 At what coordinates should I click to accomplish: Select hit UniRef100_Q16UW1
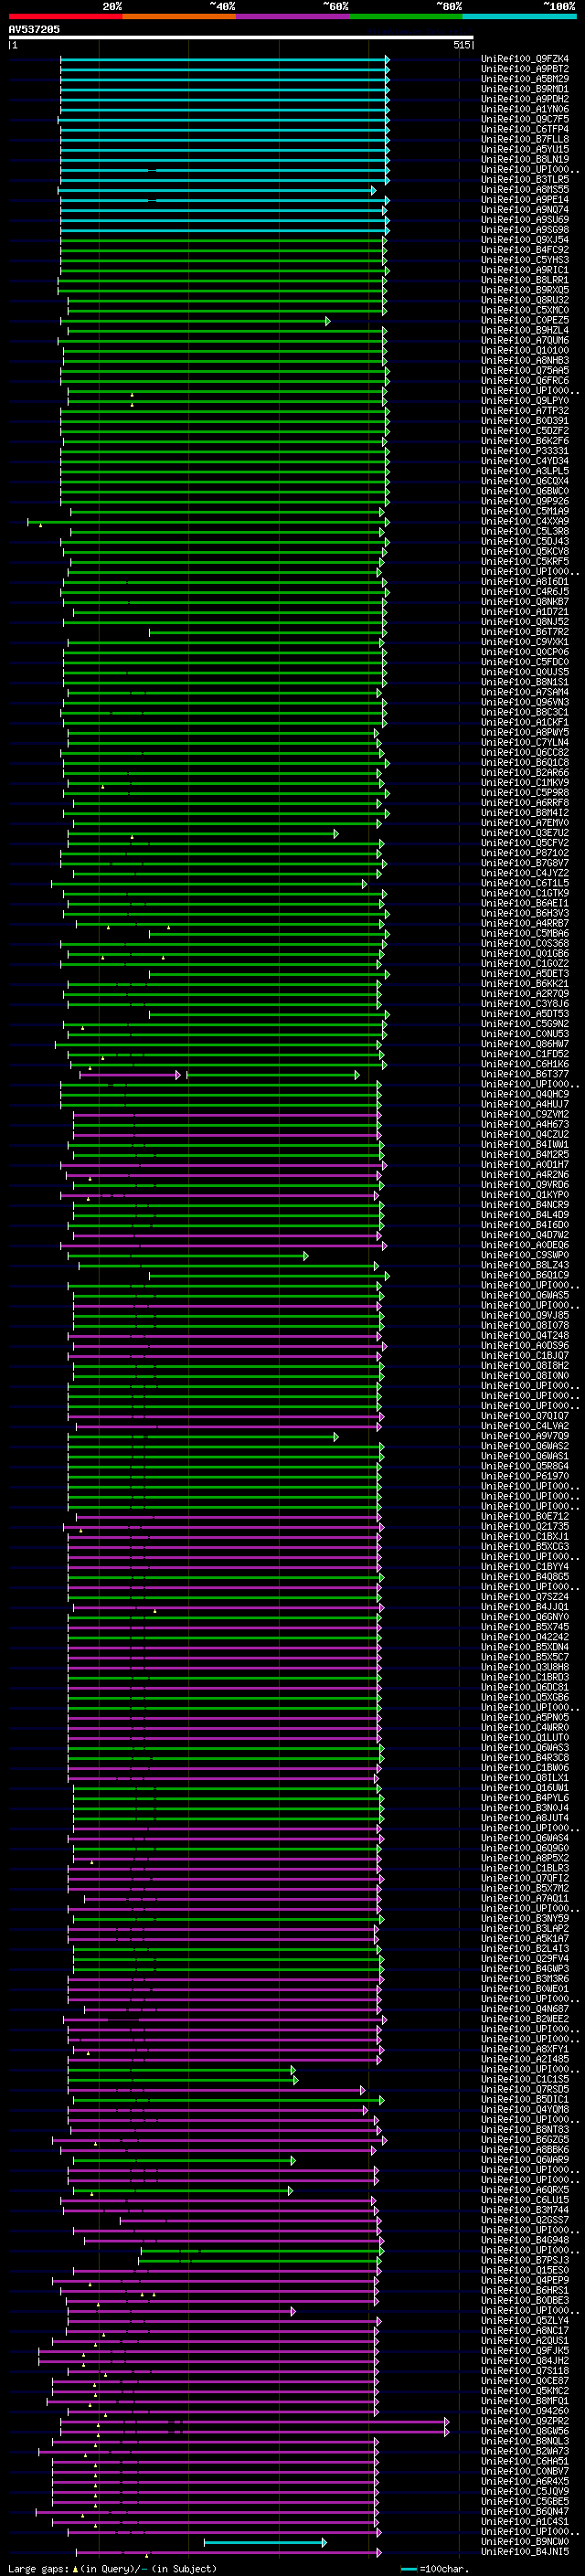coord(525,1789)
